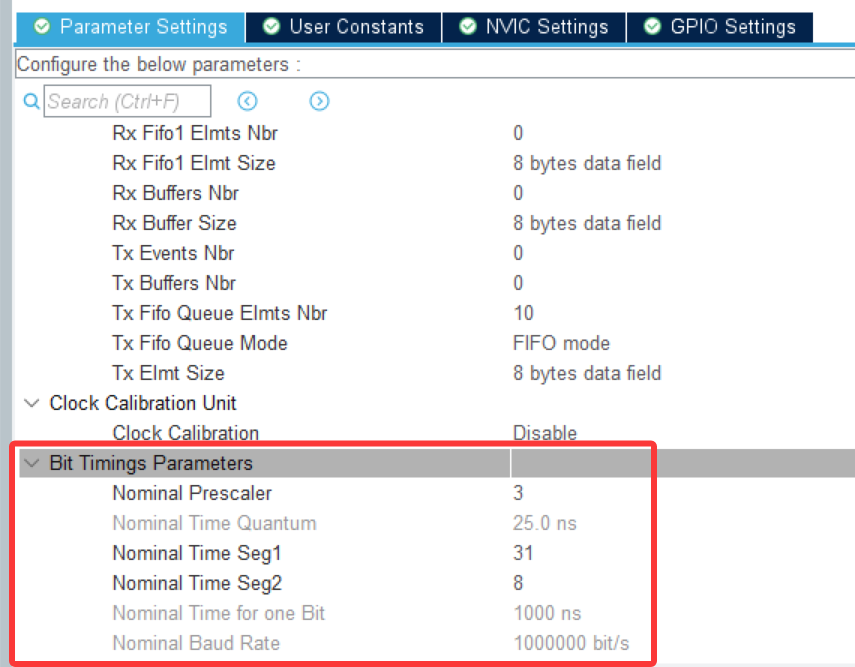Image resolution: width=855 pixels, height=667 pixels.
Task: Select the Nominal Prescaler value 3
Action: 518,493
